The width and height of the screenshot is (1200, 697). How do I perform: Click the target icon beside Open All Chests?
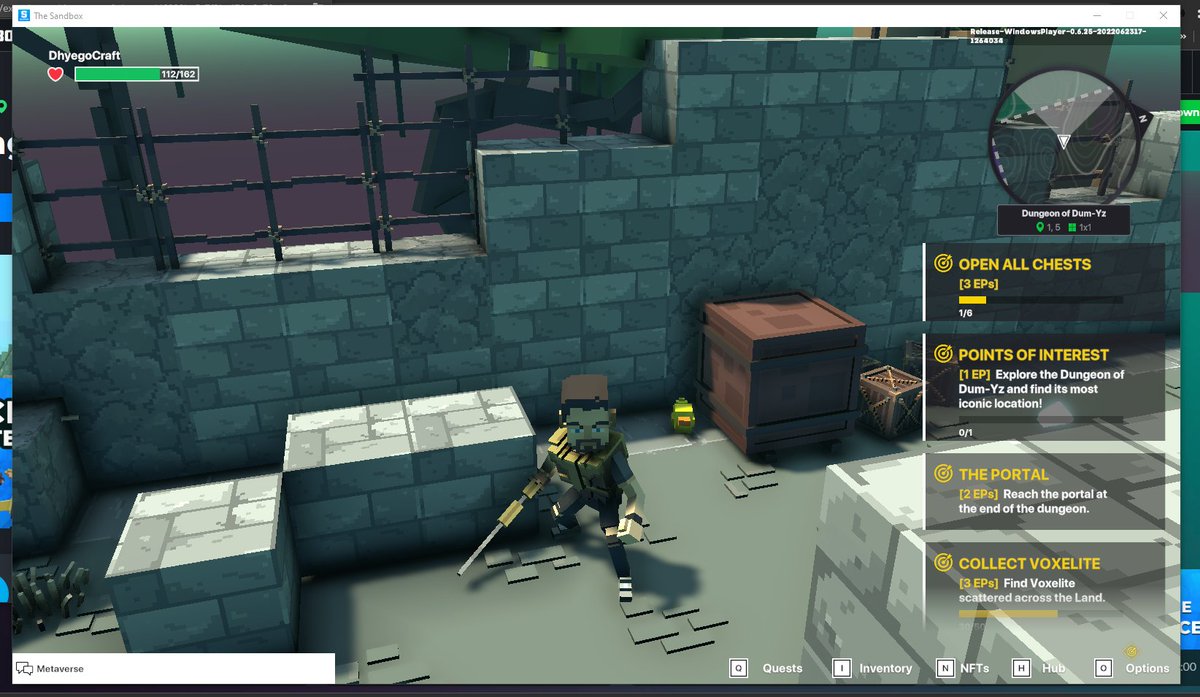pos(942,264)
